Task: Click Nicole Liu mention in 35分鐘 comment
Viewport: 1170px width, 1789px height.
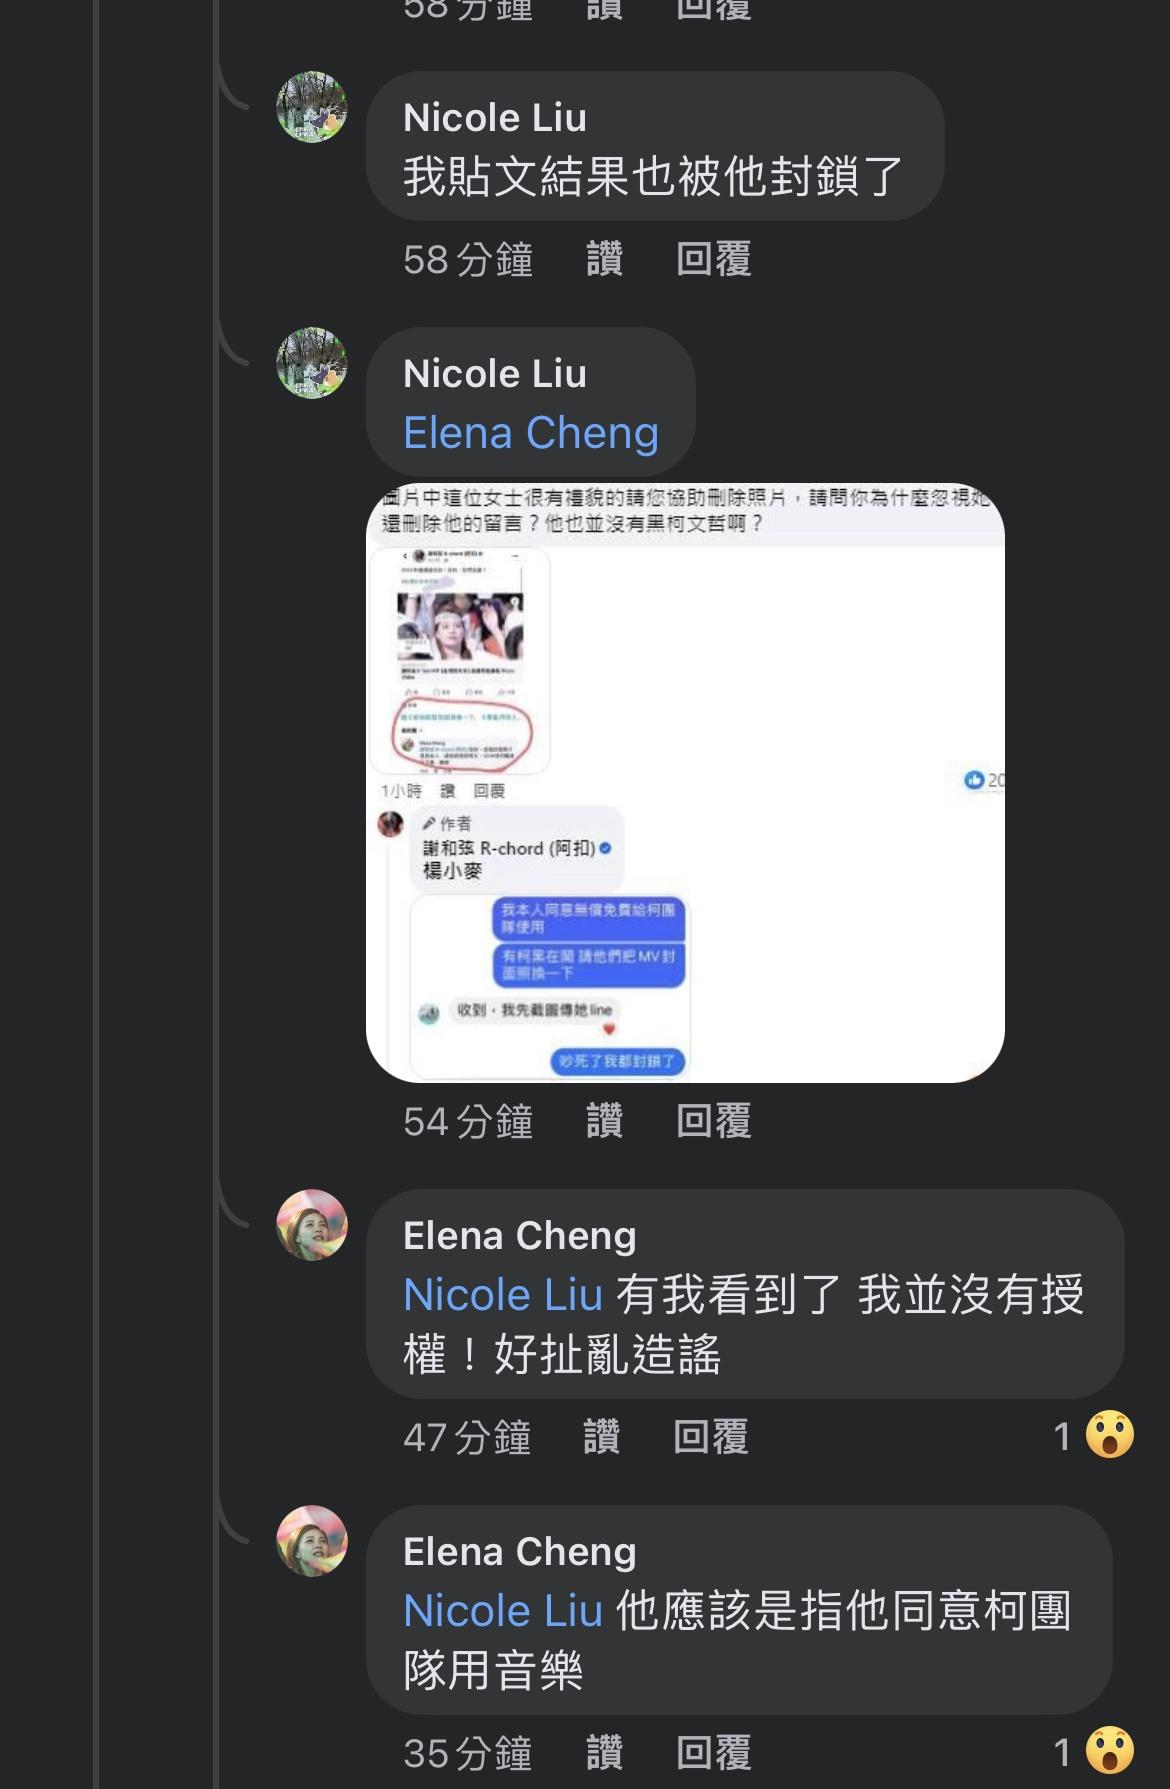Action: (503, 1611)
